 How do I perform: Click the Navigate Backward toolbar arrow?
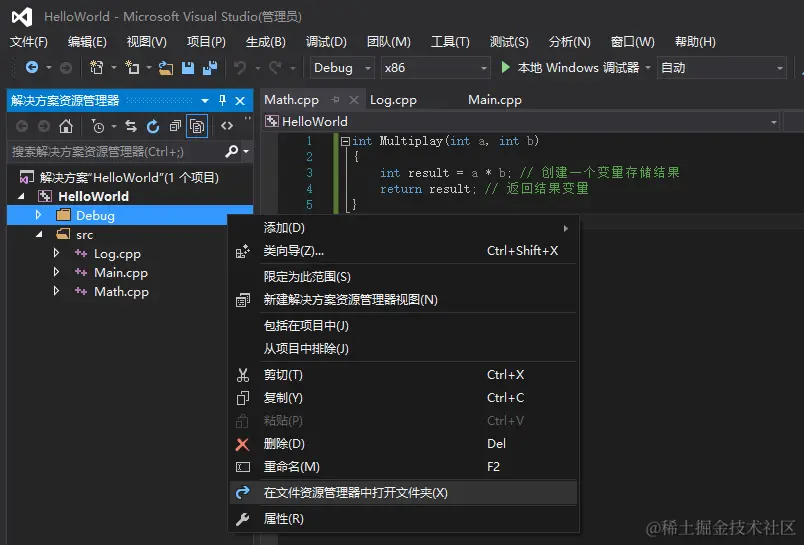tap(32, 67)
